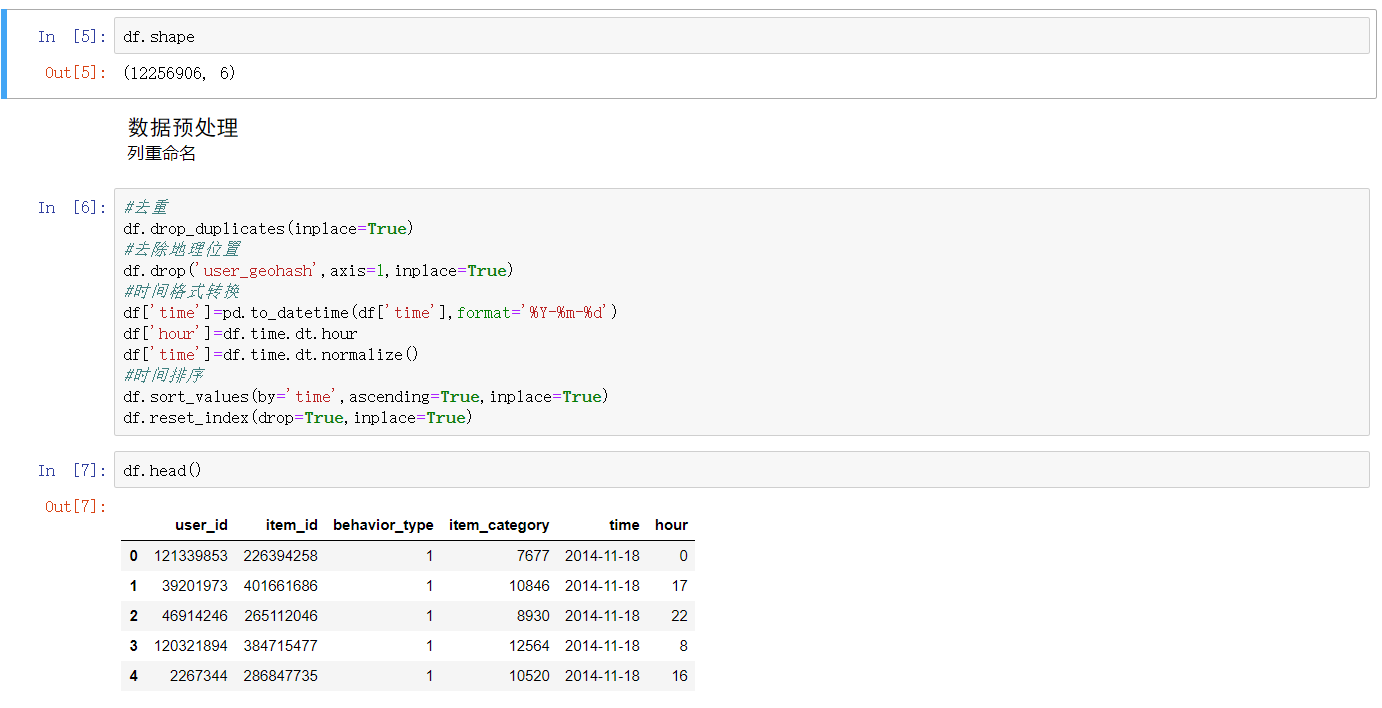Click the 列重命名 subheading text
Screen dimensions: 1382x708
coord(161,154)
